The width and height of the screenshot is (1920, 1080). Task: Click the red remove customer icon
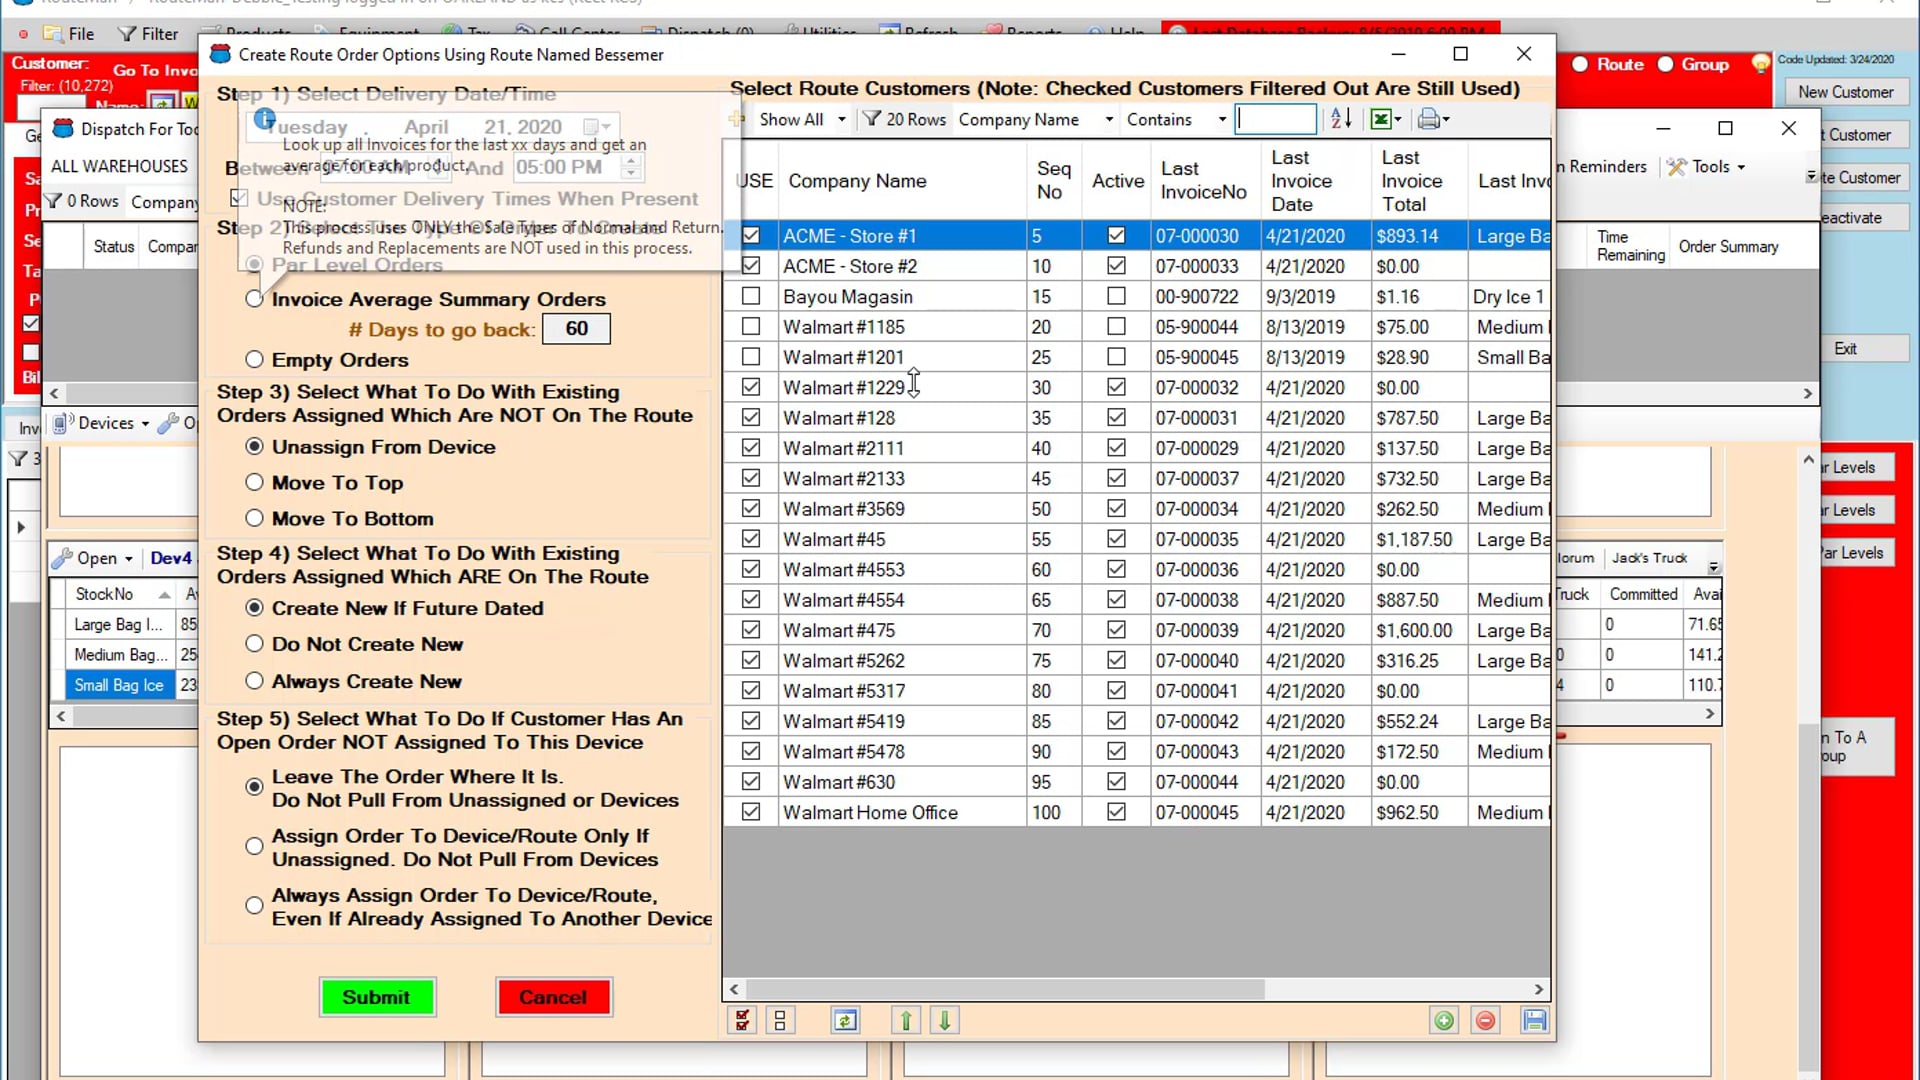click(x=1486, y=1020)
